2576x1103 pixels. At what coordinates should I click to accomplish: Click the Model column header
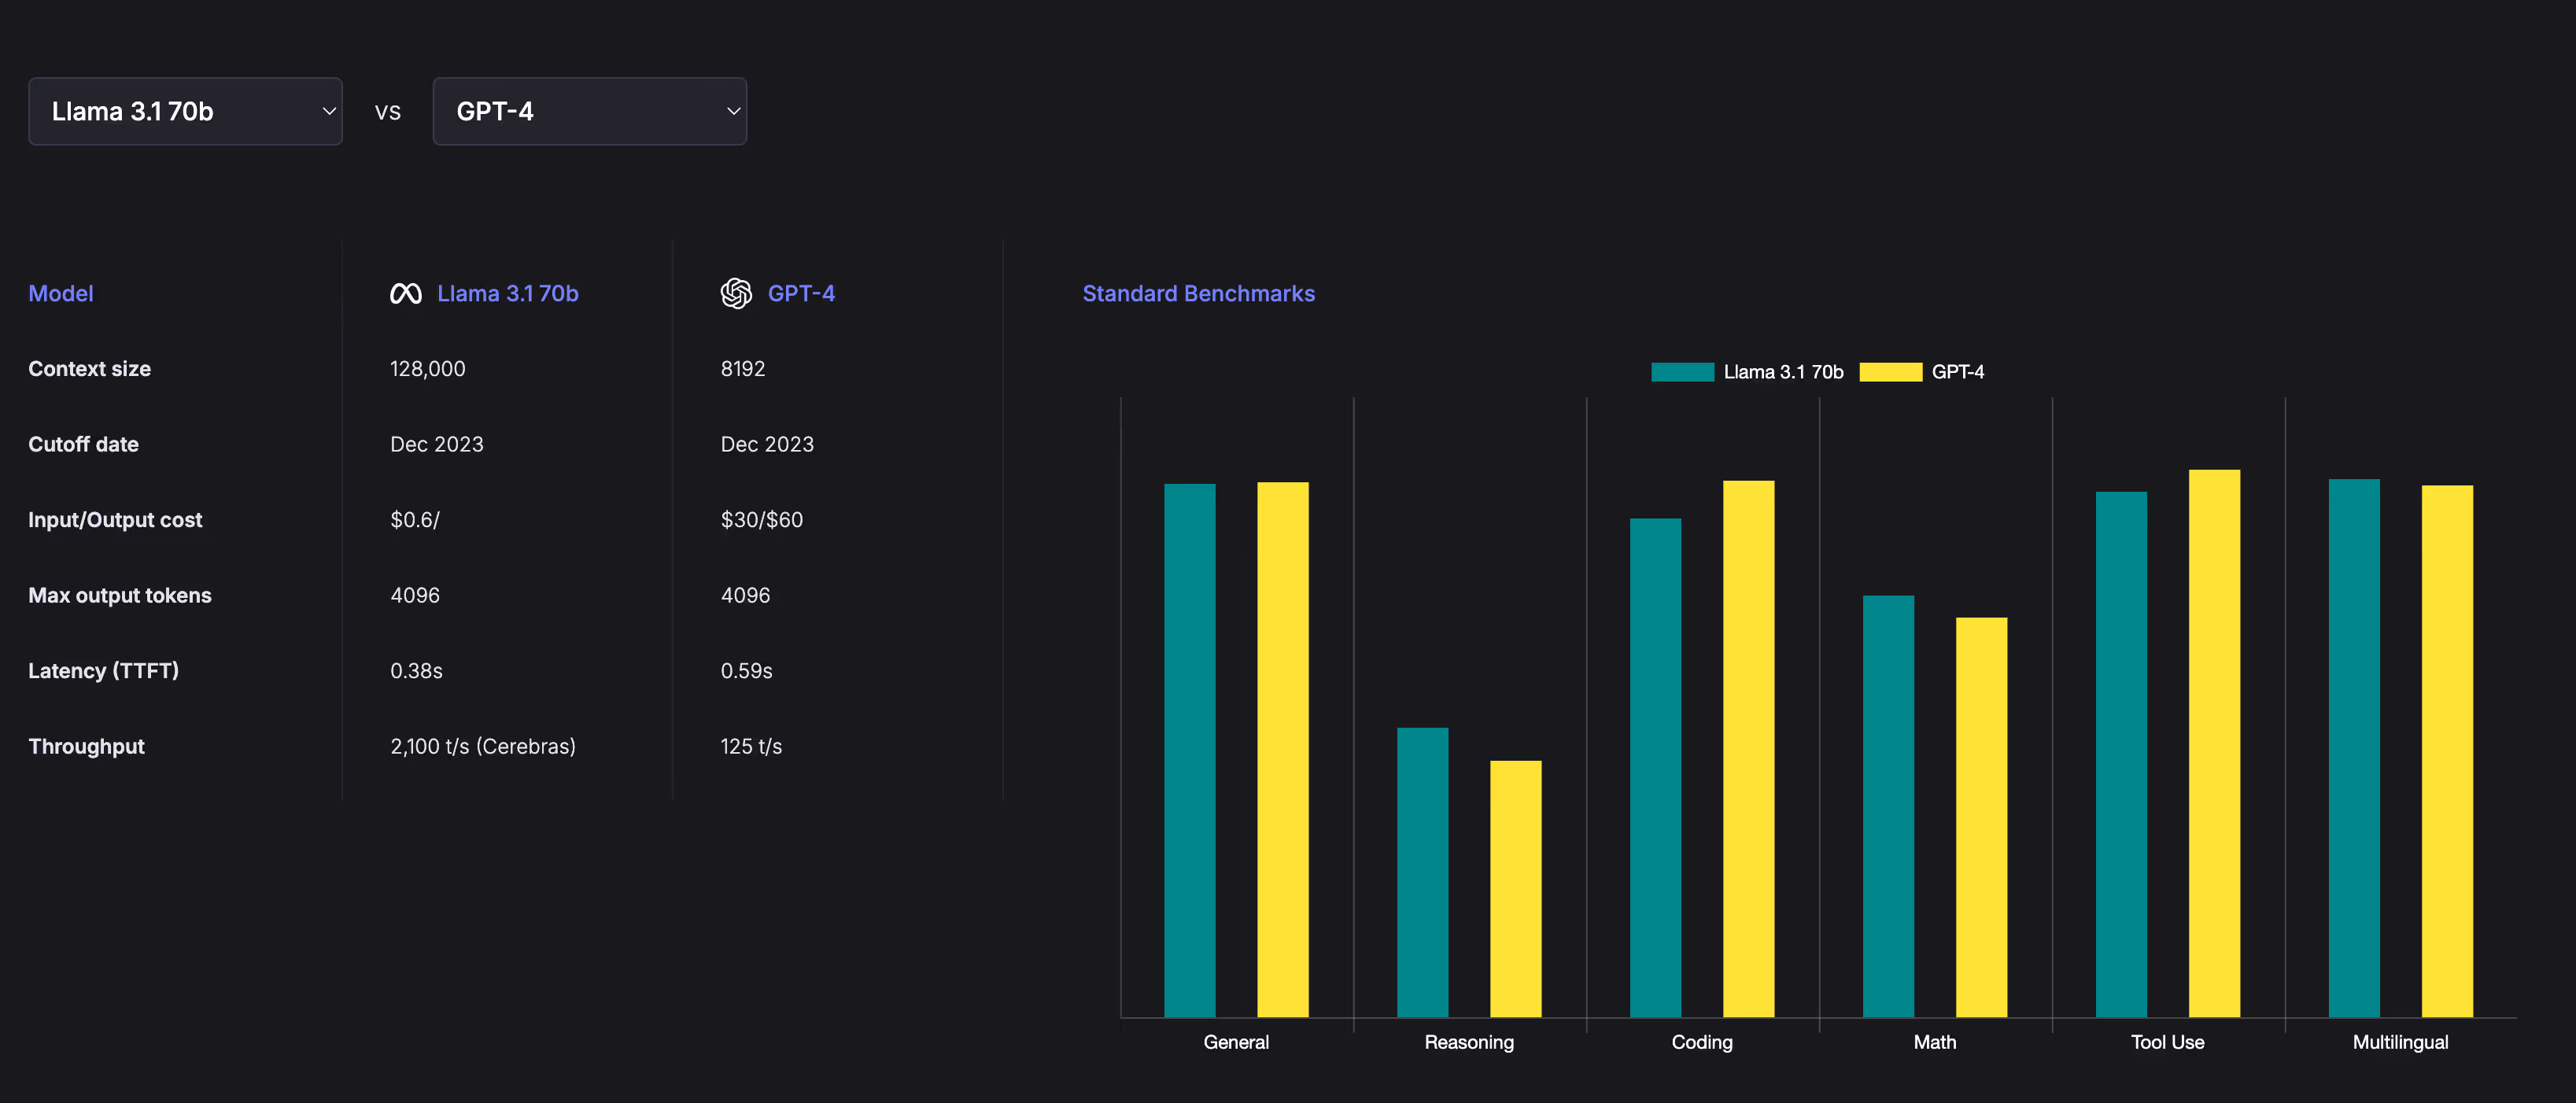pos(61,293)
